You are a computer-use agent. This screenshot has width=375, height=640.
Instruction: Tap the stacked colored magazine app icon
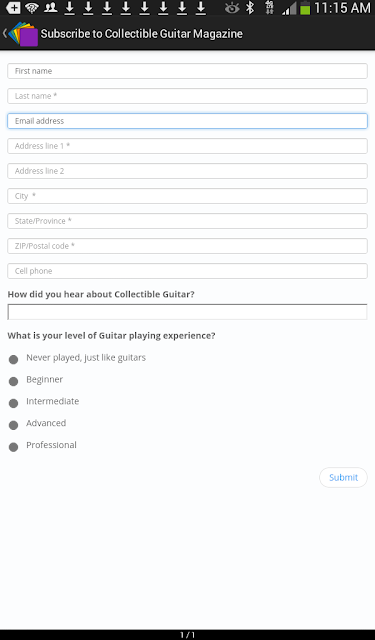click(24, 34)
